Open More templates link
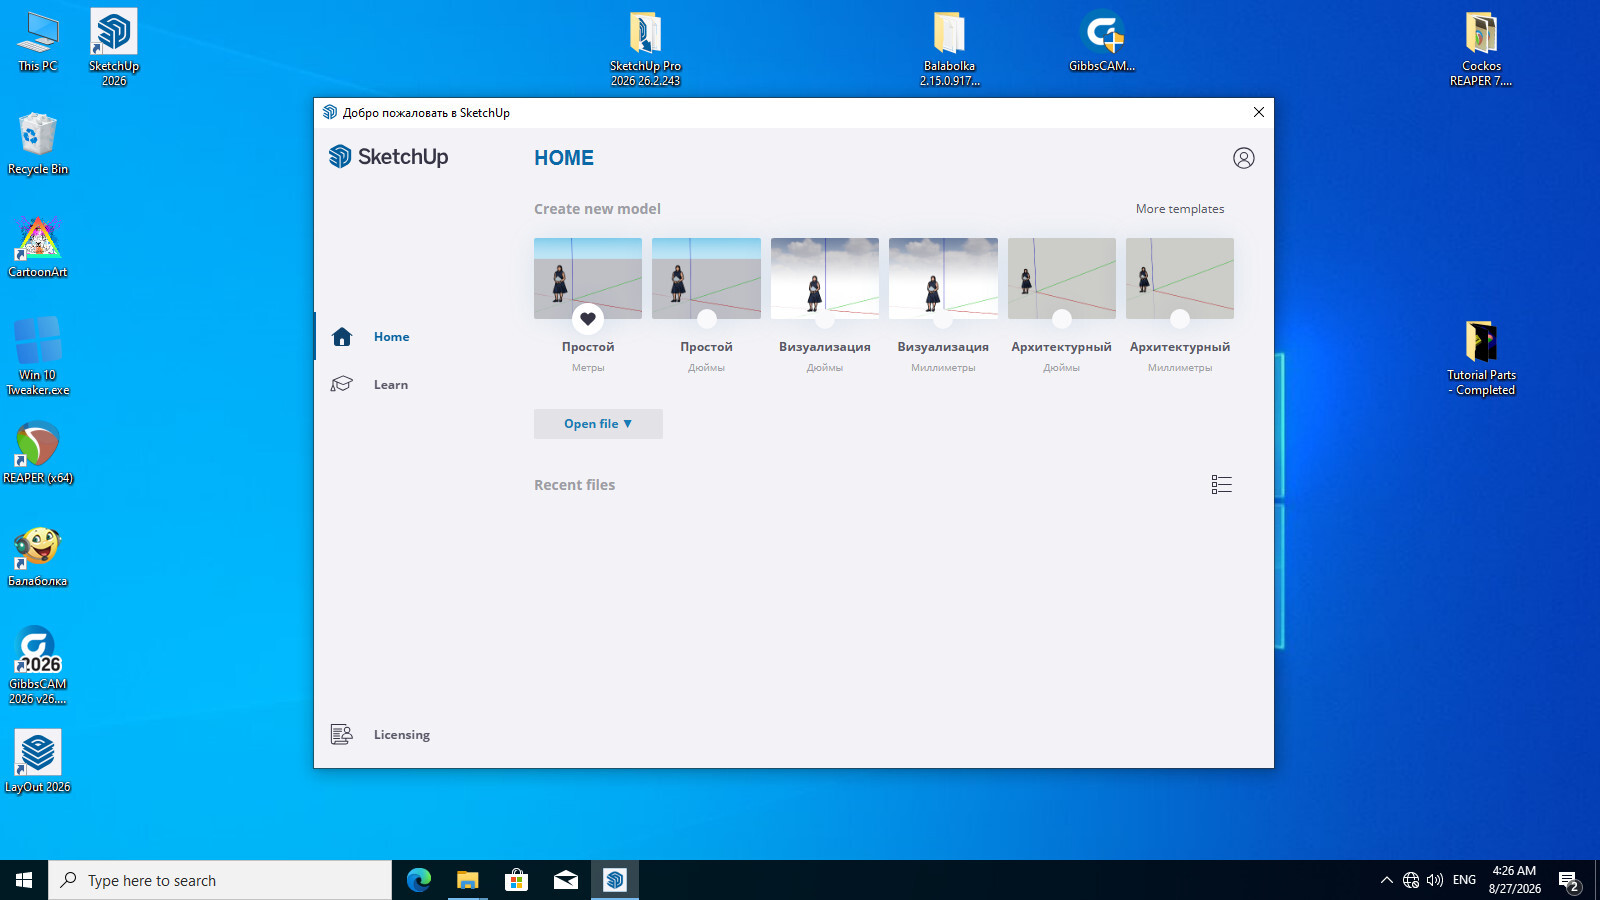 pyautogui.click(x=1180, y=209)
